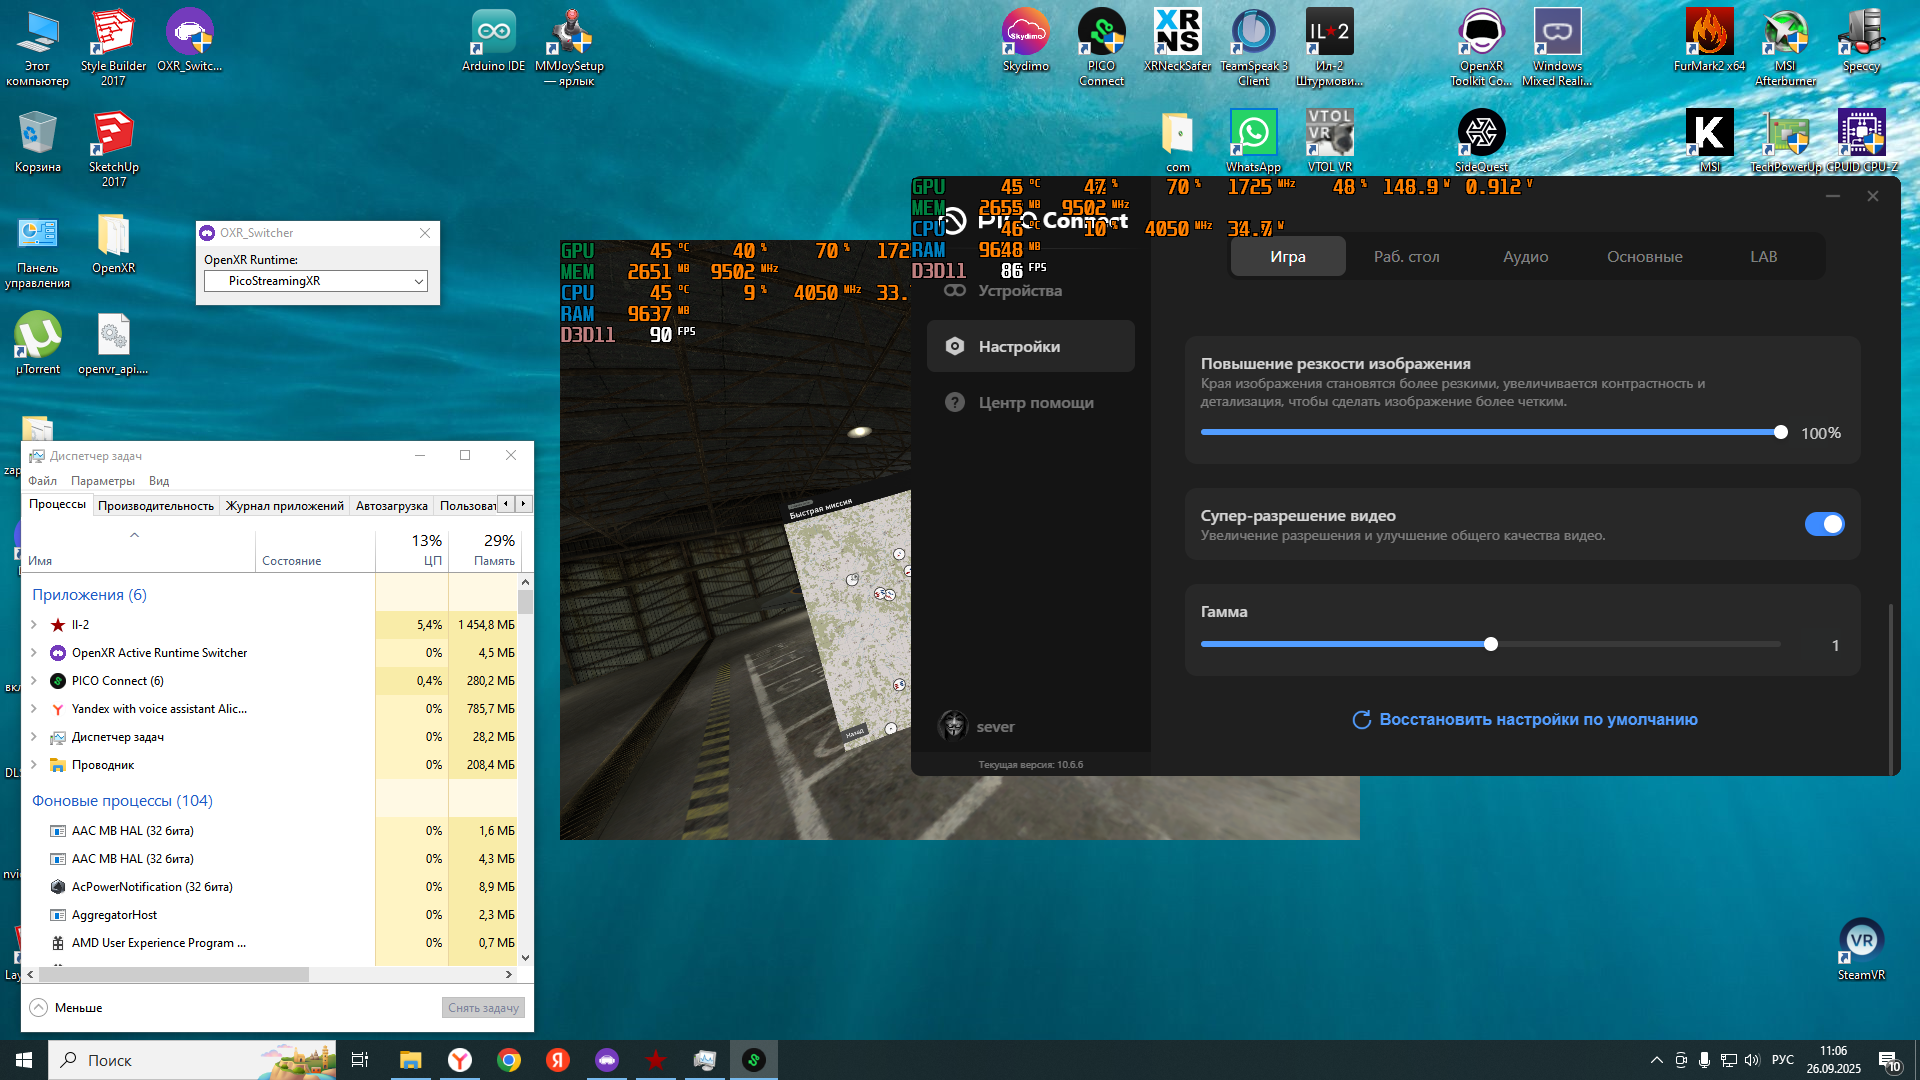The height and width of the screenshot is (1080, 1920).
Task: Click the Google Chrome taskbar icon
Action: coord(509,1060)
